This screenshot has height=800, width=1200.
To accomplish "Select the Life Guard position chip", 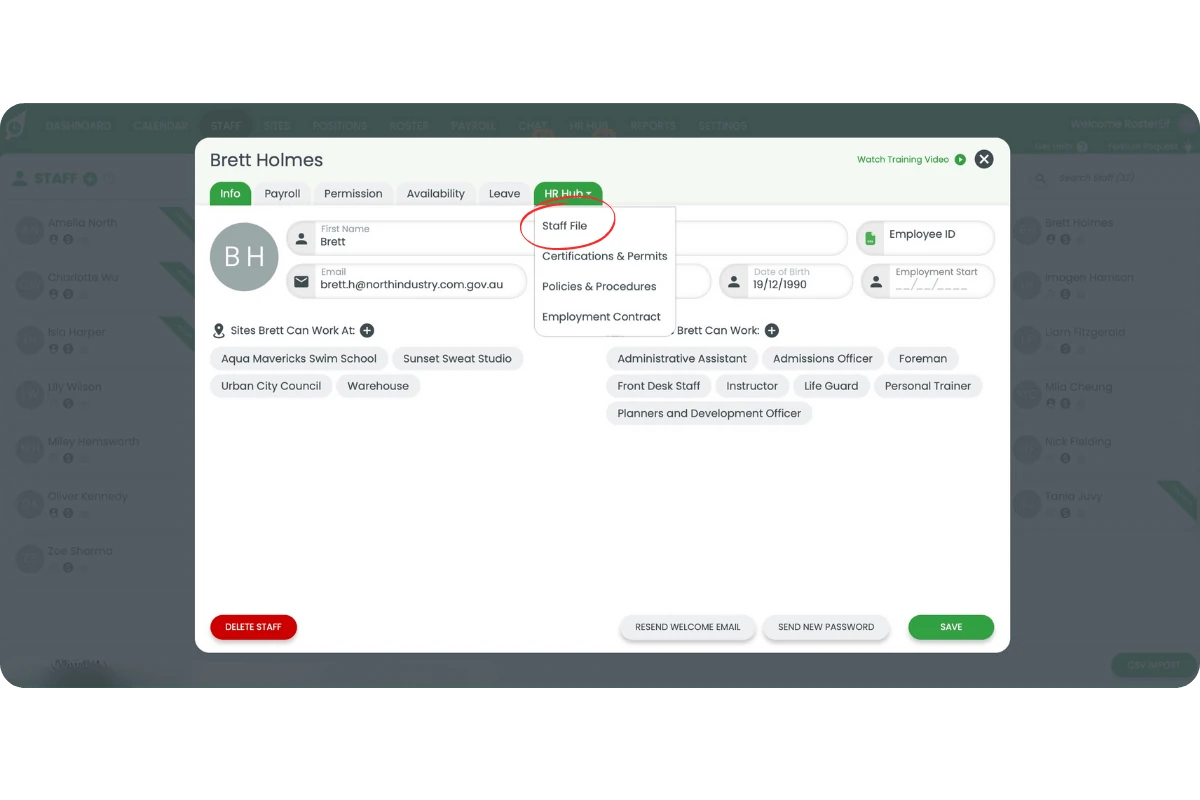I will click(831, 386).
